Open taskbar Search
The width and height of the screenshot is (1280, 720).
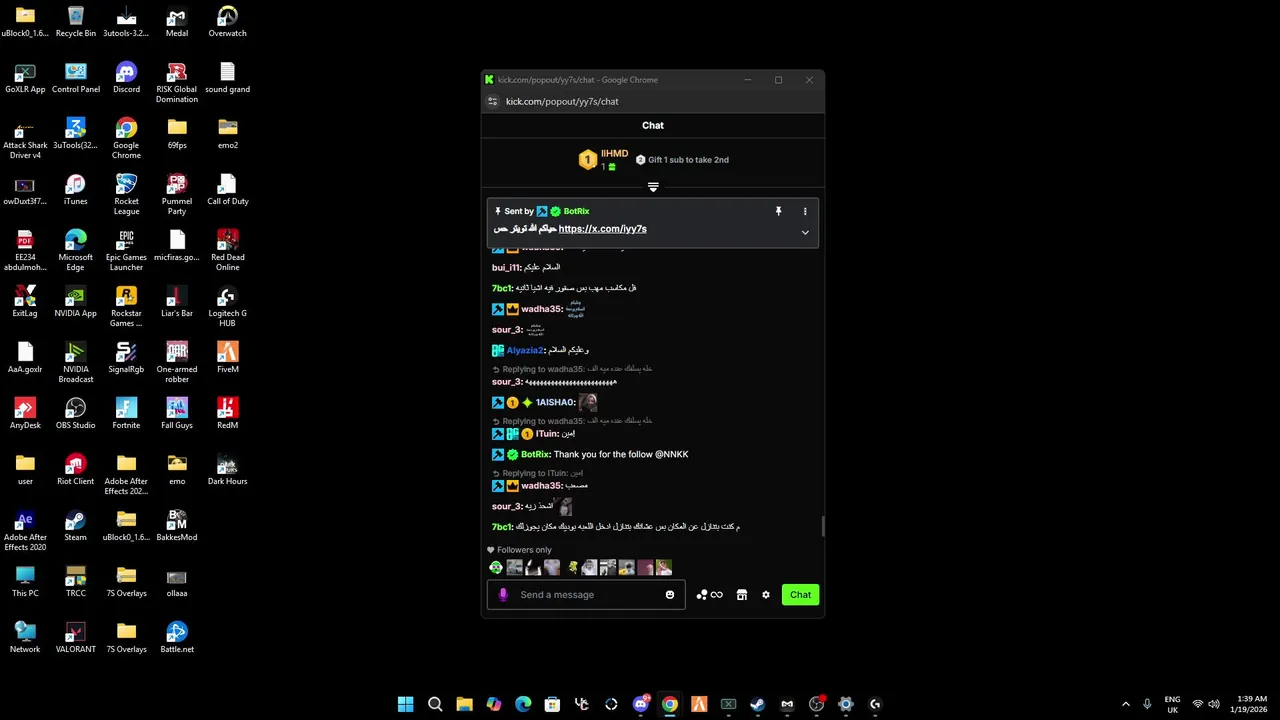click(435, 704)
